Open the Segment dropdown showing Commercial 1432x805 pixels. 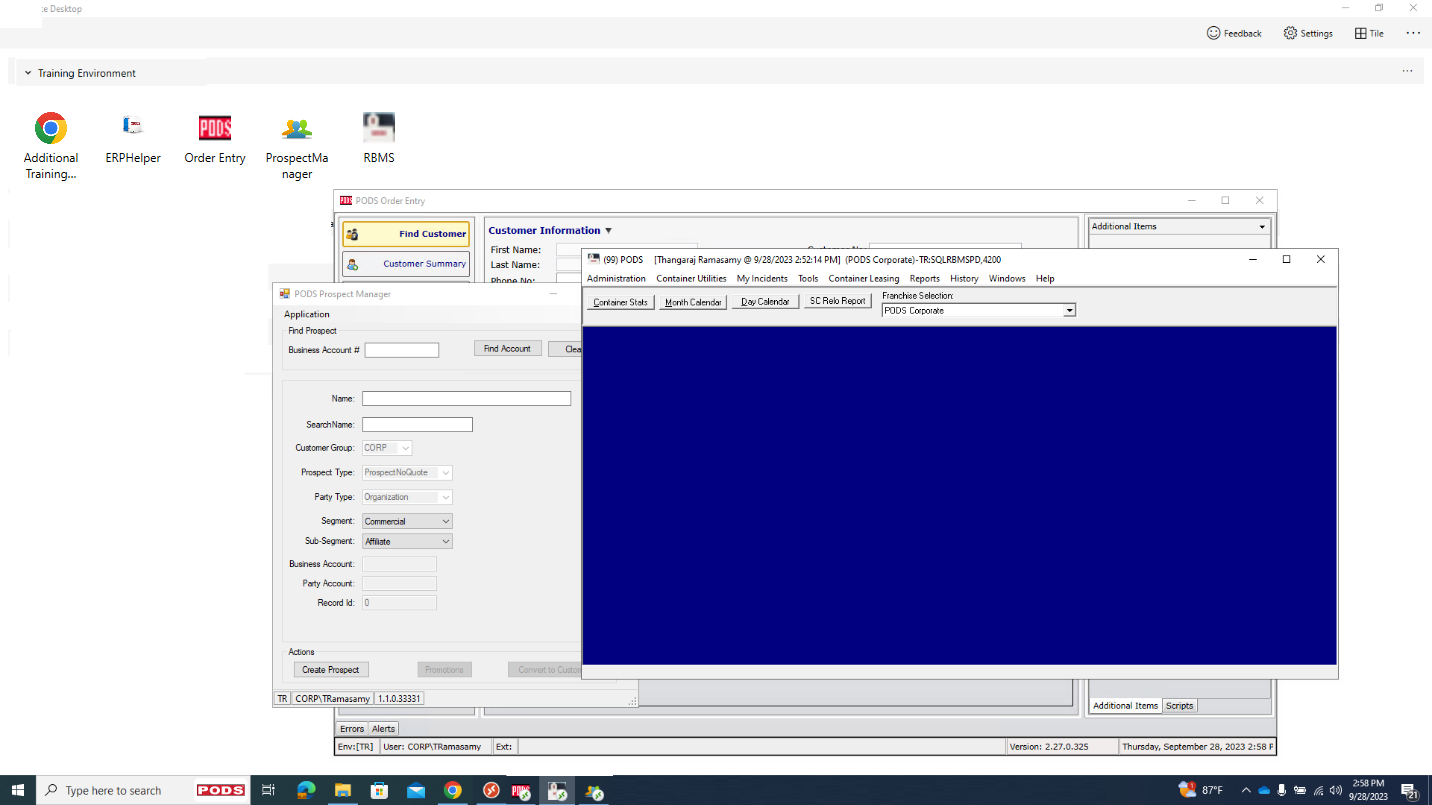tap(446, 521)
